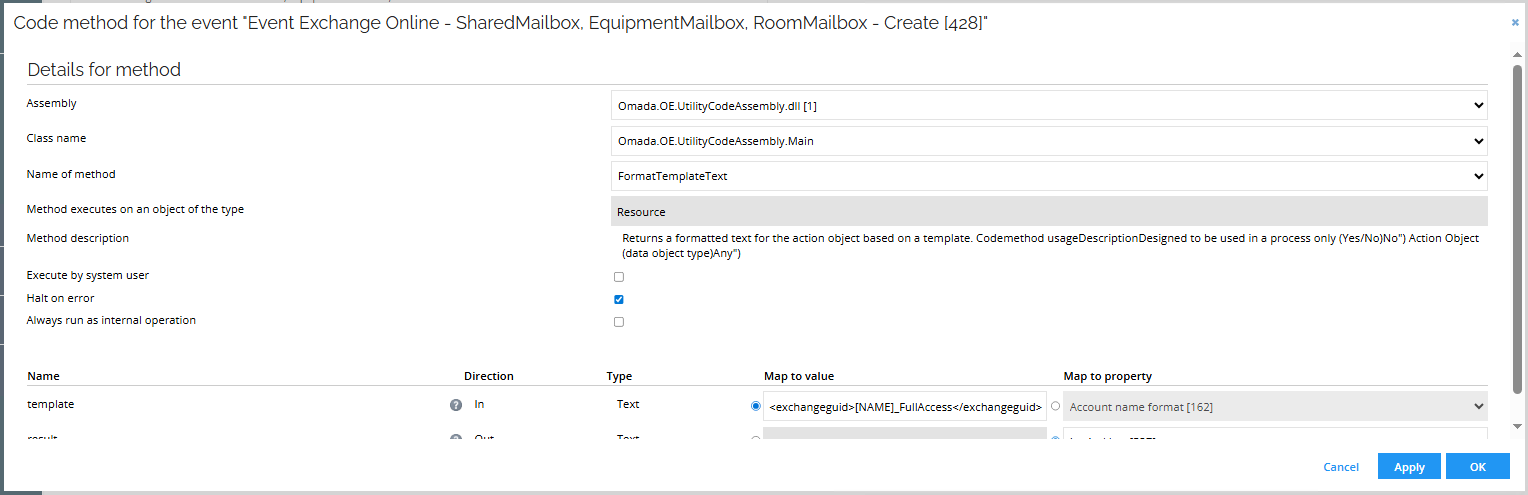Click the Cancel link
1528x495 pixels.
(x=1341, y=467)
